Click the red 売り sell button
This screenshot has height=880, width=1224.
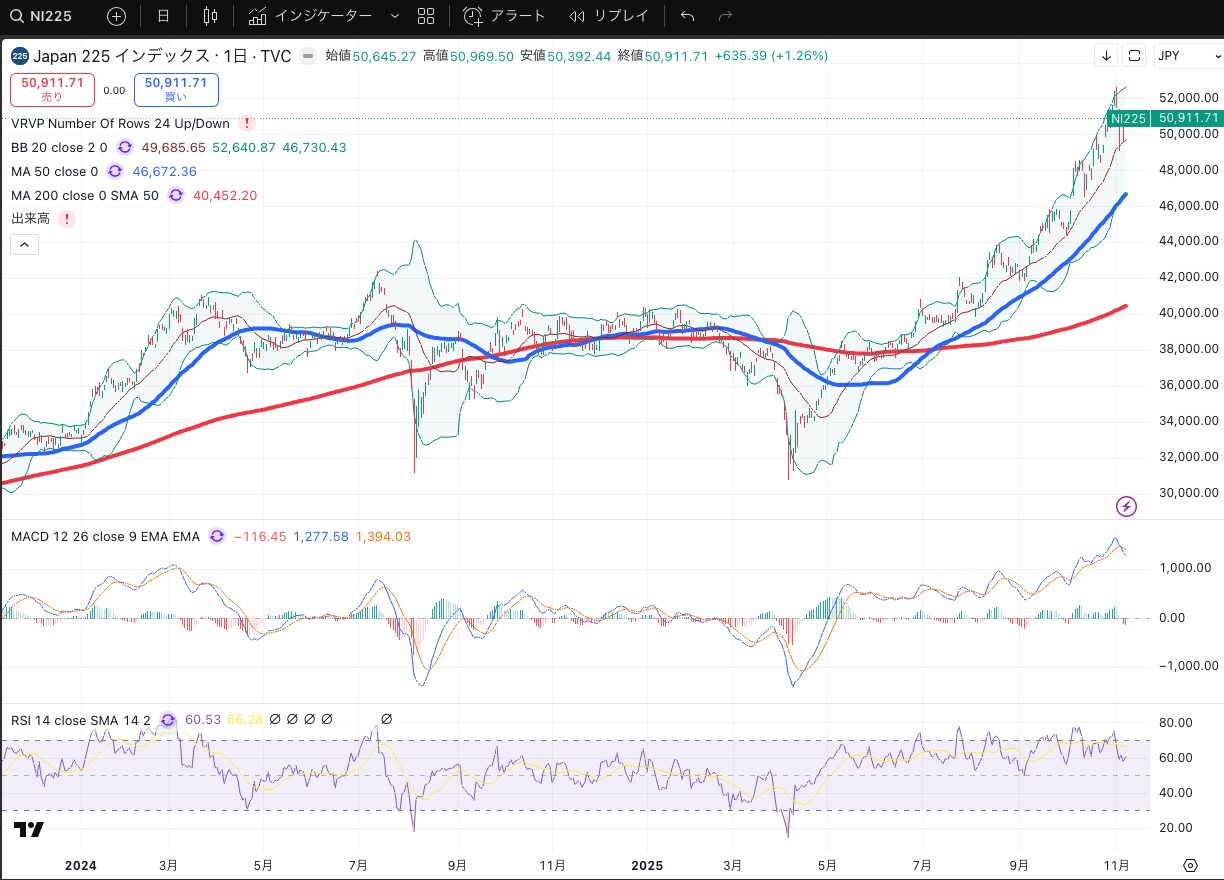coord(52,89)
